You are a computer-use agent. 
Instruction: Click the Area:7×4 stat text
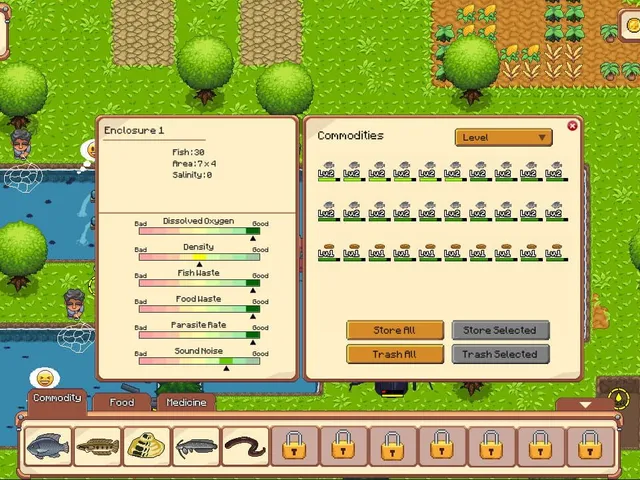point(194,164)
